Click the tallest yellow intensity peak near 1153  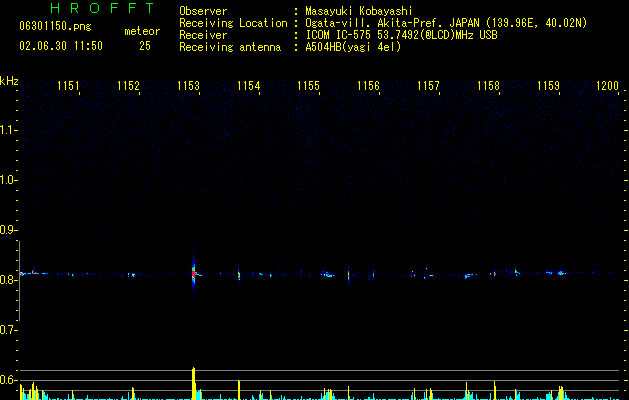pyautogui.click(x=193, y=383)
